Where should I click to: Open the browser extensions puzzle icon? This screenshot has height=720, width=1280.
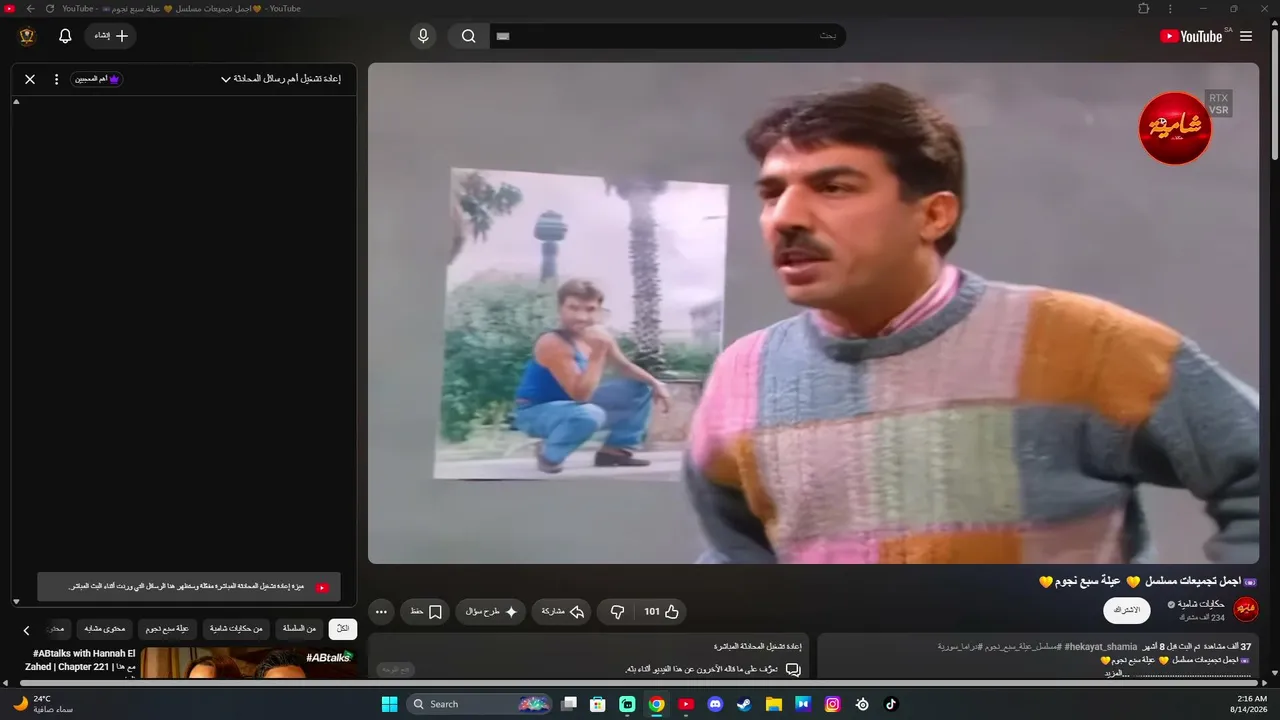click(1144, 9)
